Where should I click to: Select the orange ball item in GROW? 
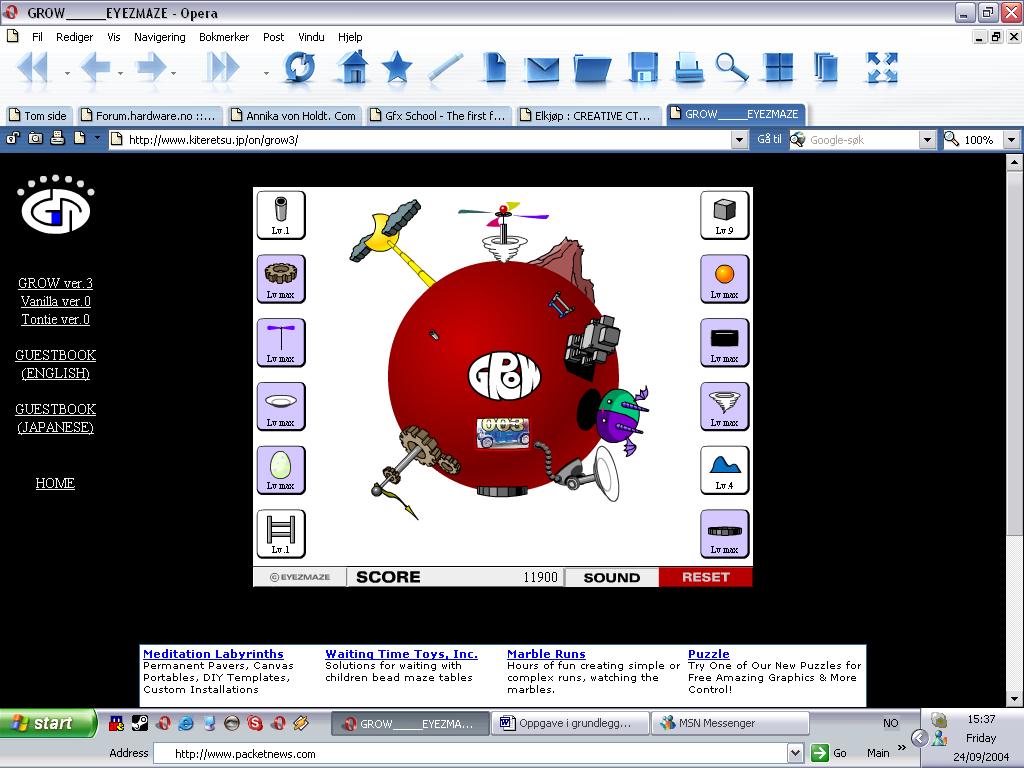click(725, 279)
